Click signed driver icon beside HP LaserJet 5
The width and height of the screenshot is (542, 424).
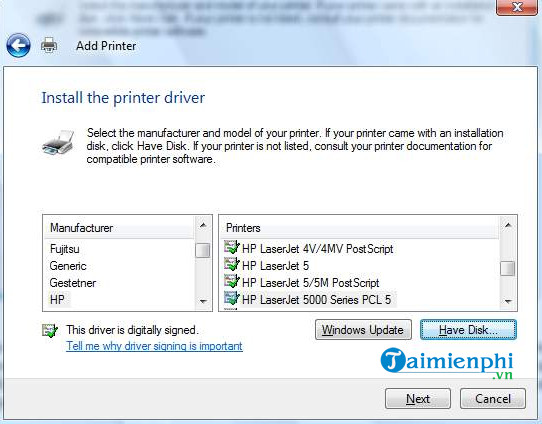point(232,265)
